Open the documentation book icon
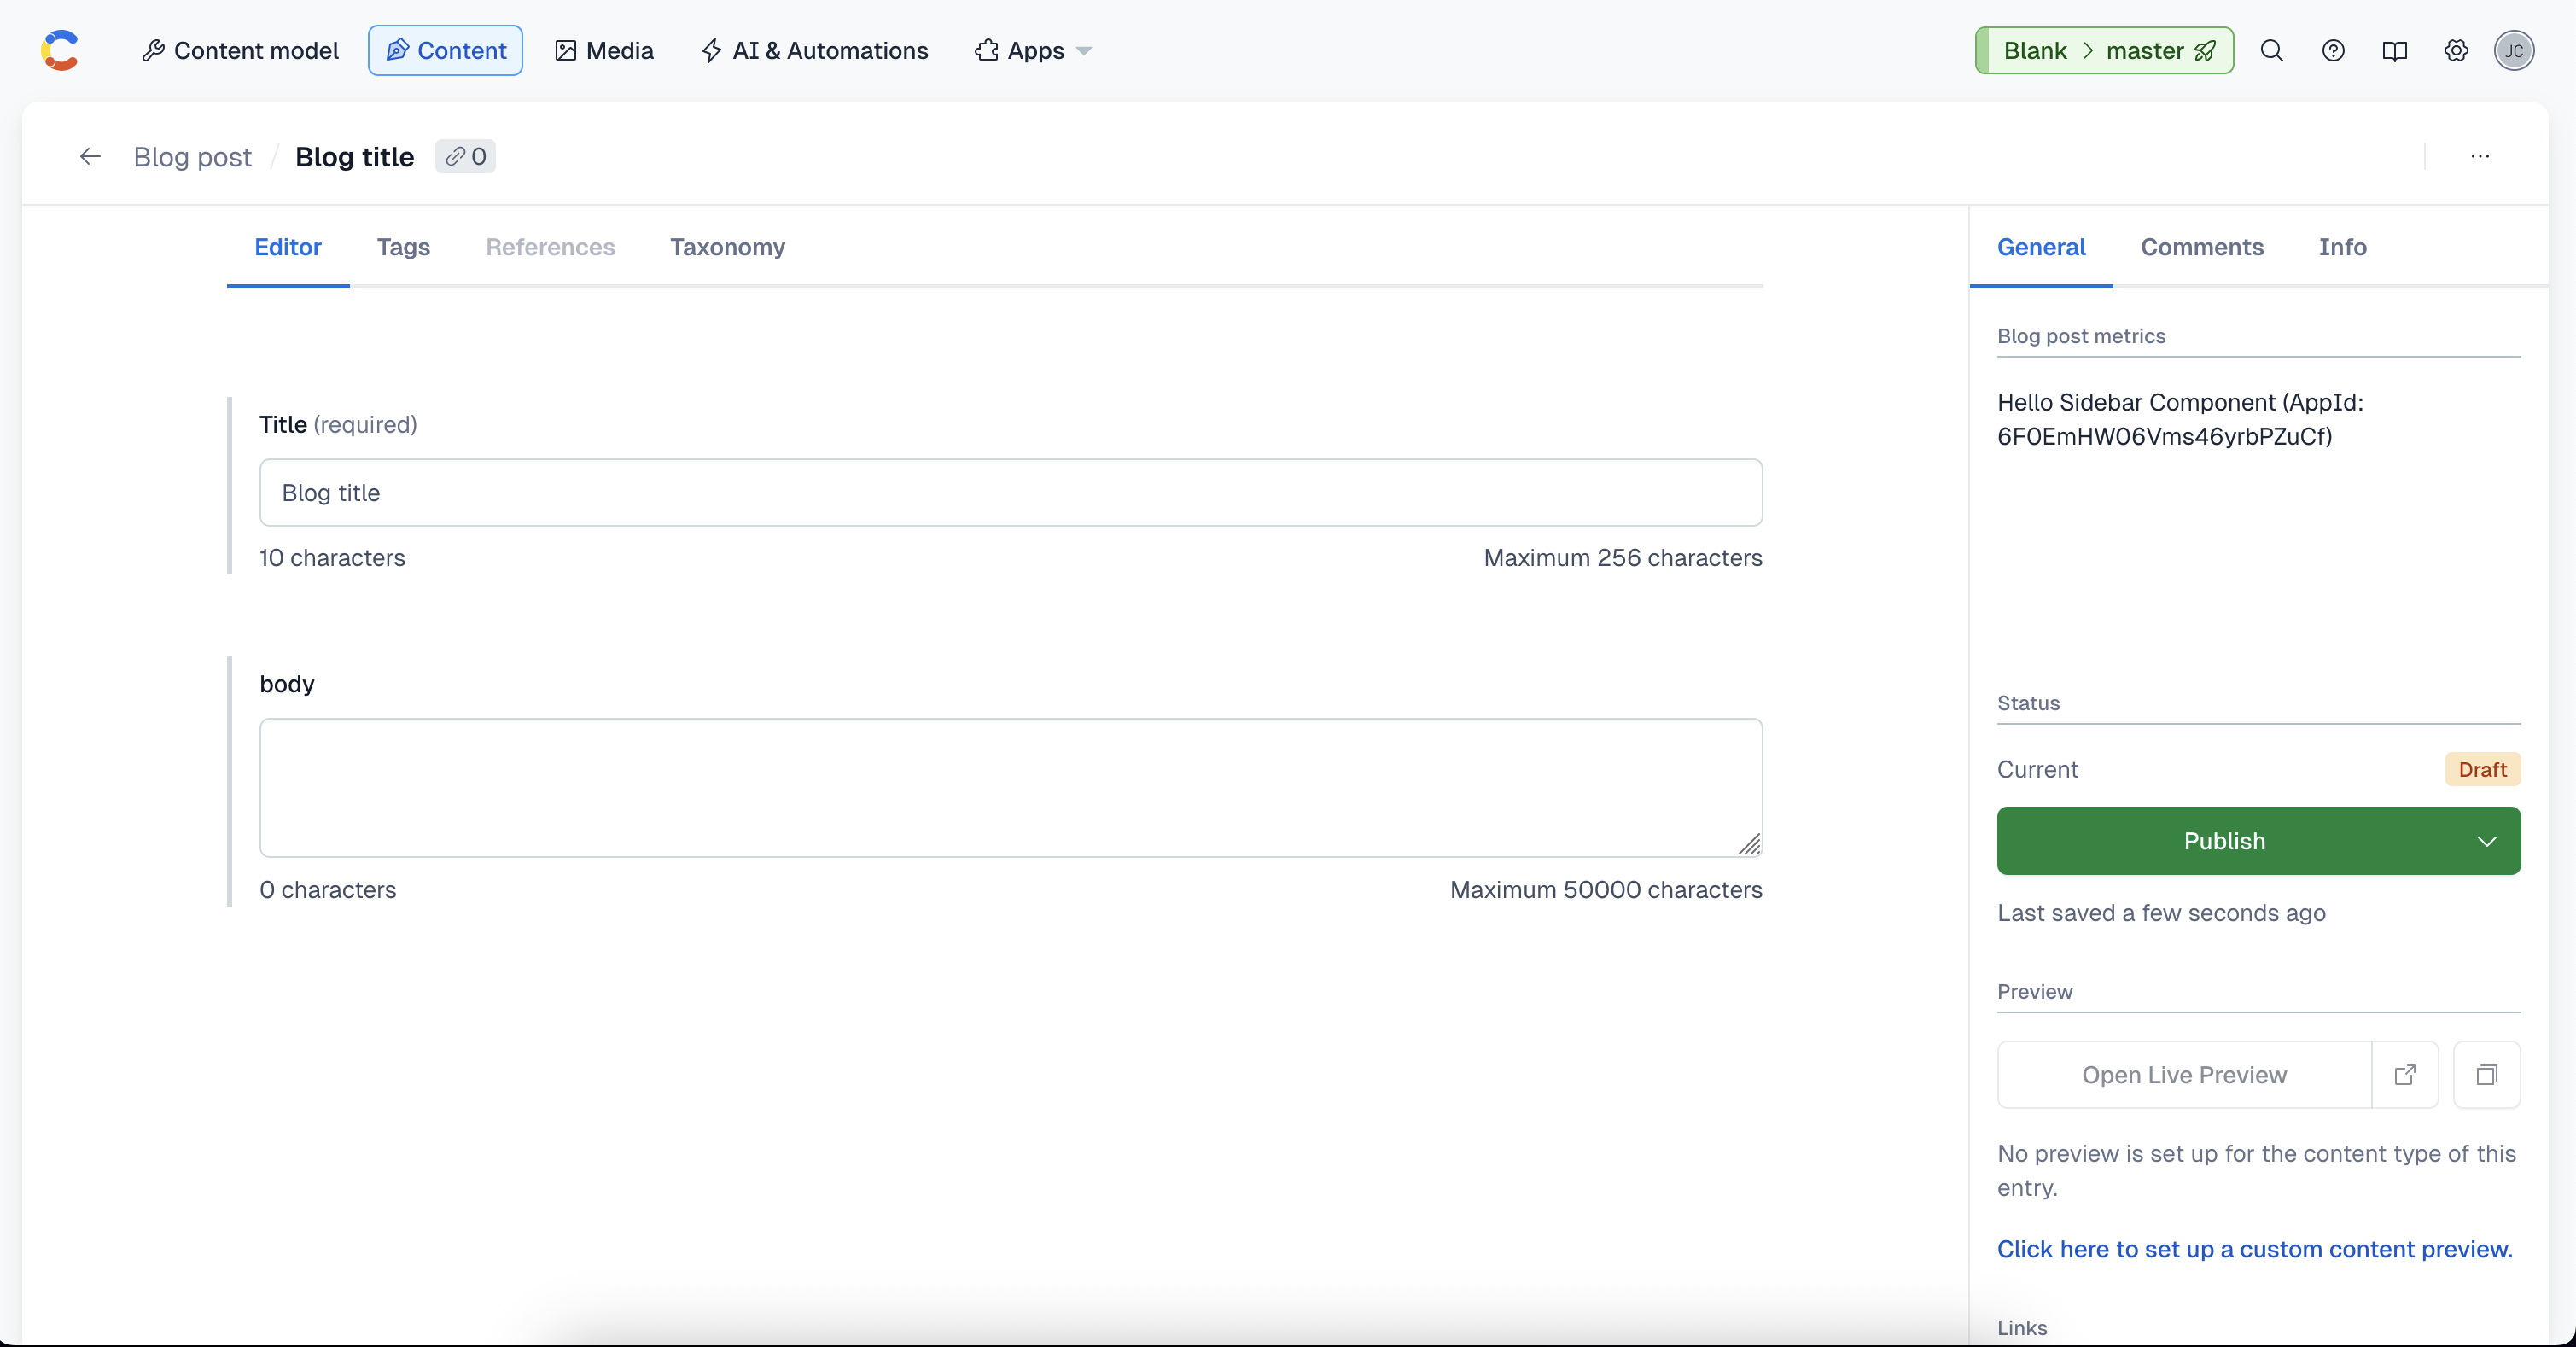The width and height of the screenshot is (2576, 1347). [2394, 50]
